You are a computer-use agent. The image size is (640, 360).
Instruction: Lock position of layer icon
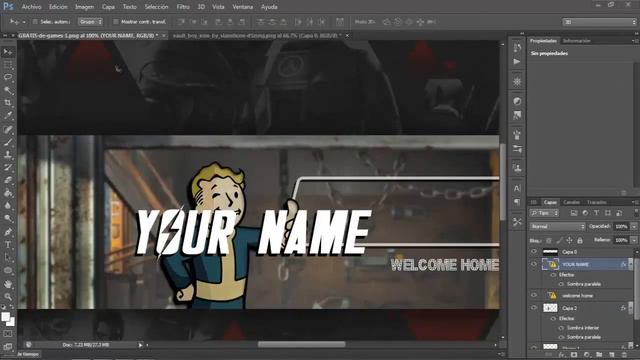point(569,240)
